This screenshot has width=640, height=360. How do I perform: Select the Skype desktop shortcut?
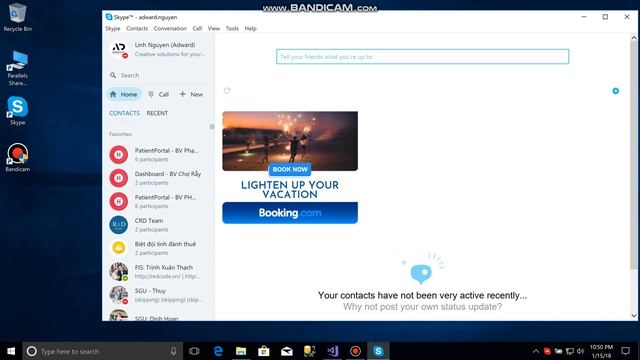click(17, 111)
